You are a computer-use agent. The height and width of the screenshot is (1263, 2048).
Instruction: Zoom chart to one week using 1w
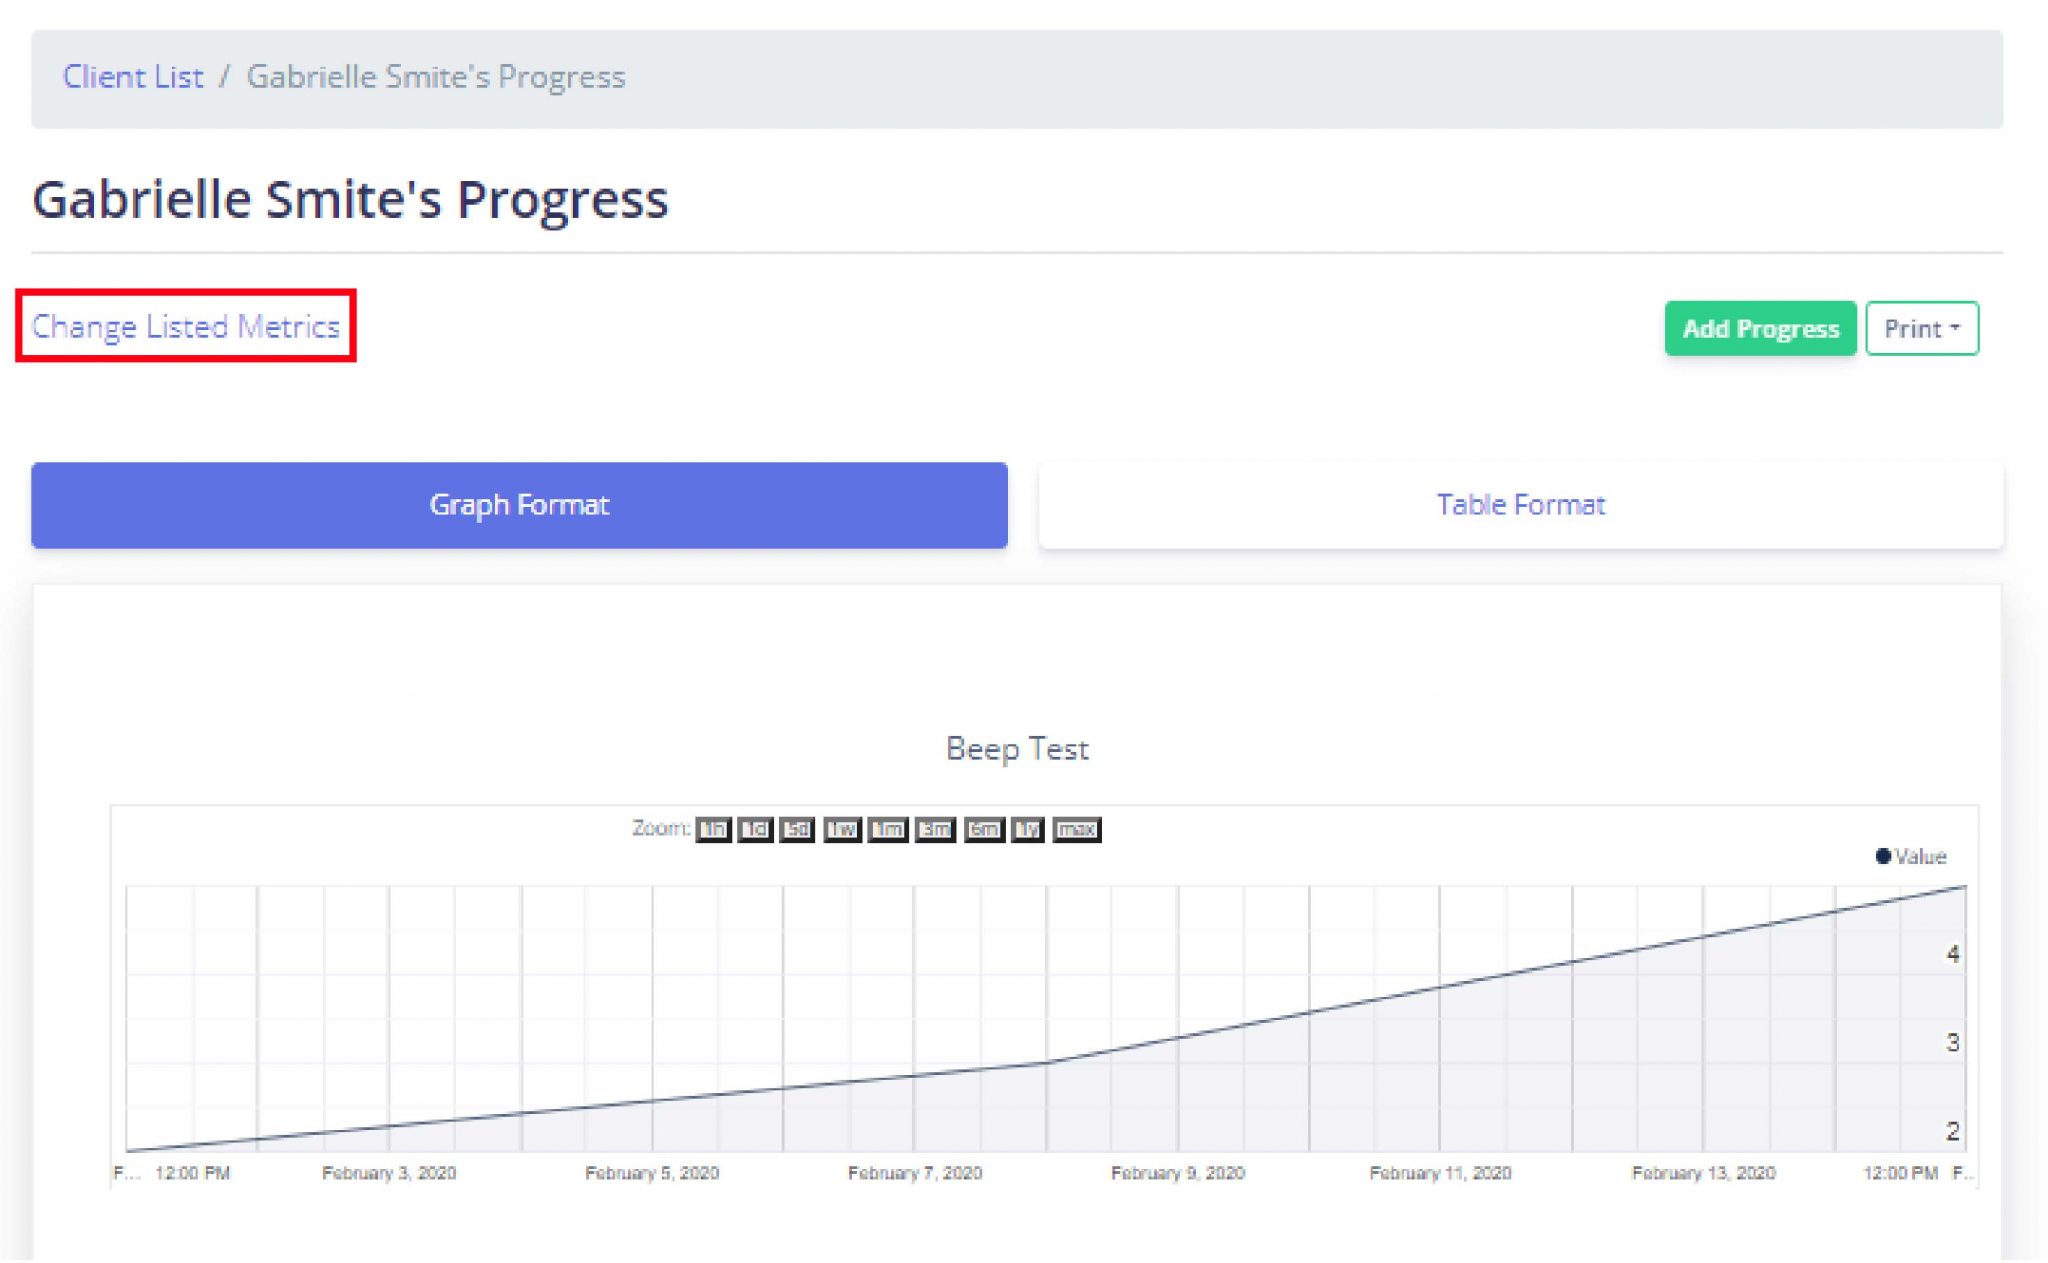[x=842, y=828]
